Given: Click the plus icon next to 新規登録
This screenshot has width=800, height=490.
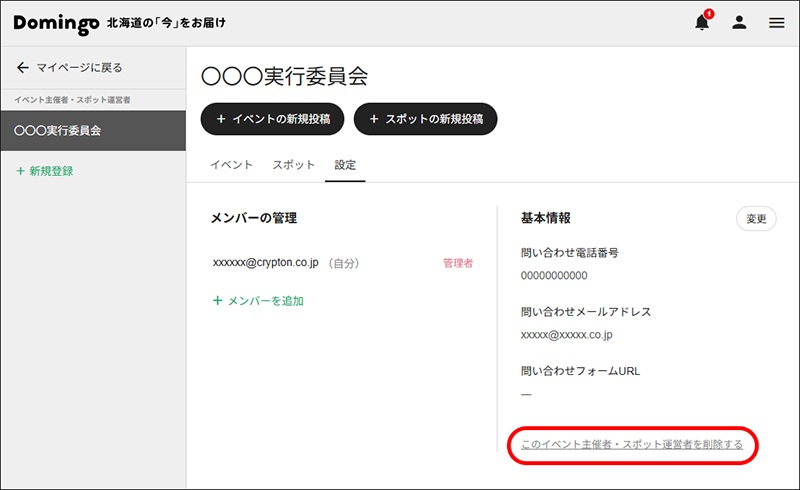Looking at the screenshot, I should pos(20,171).
